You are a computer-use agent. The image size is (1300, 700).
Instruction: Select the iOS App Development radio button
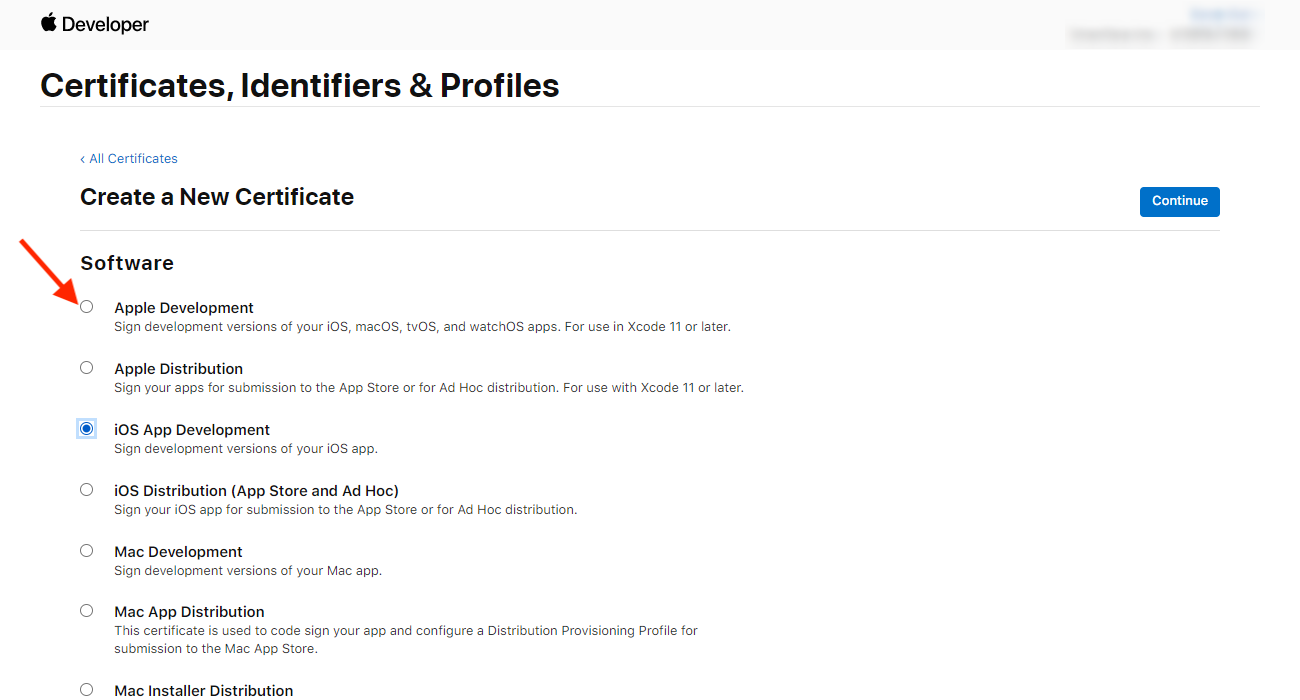click(x=87, y=429)
